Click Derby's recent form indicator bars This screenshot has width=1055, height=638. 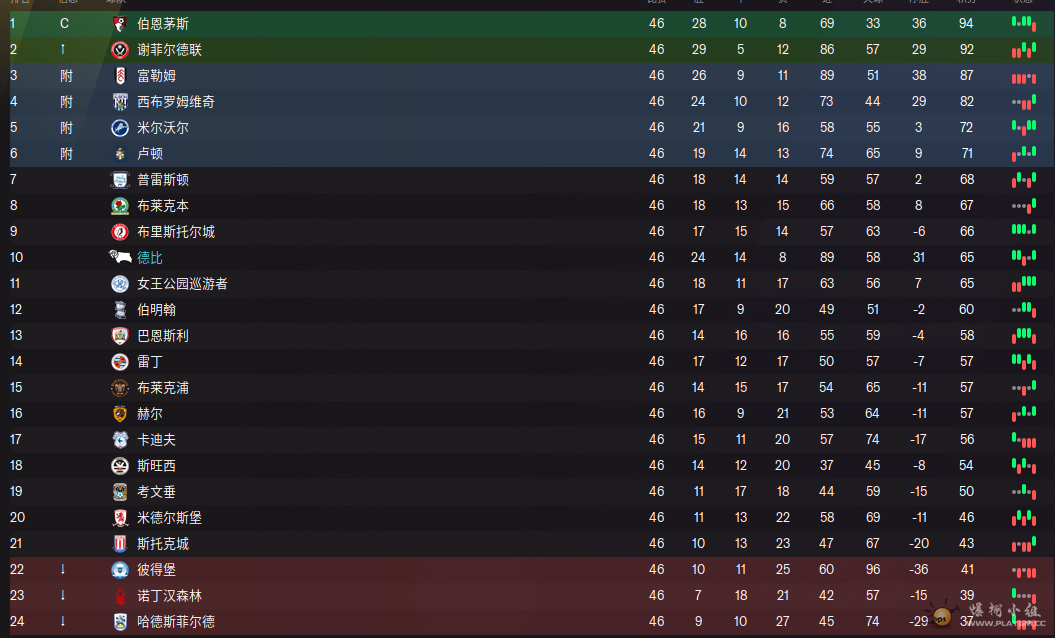pos(1023,258)
